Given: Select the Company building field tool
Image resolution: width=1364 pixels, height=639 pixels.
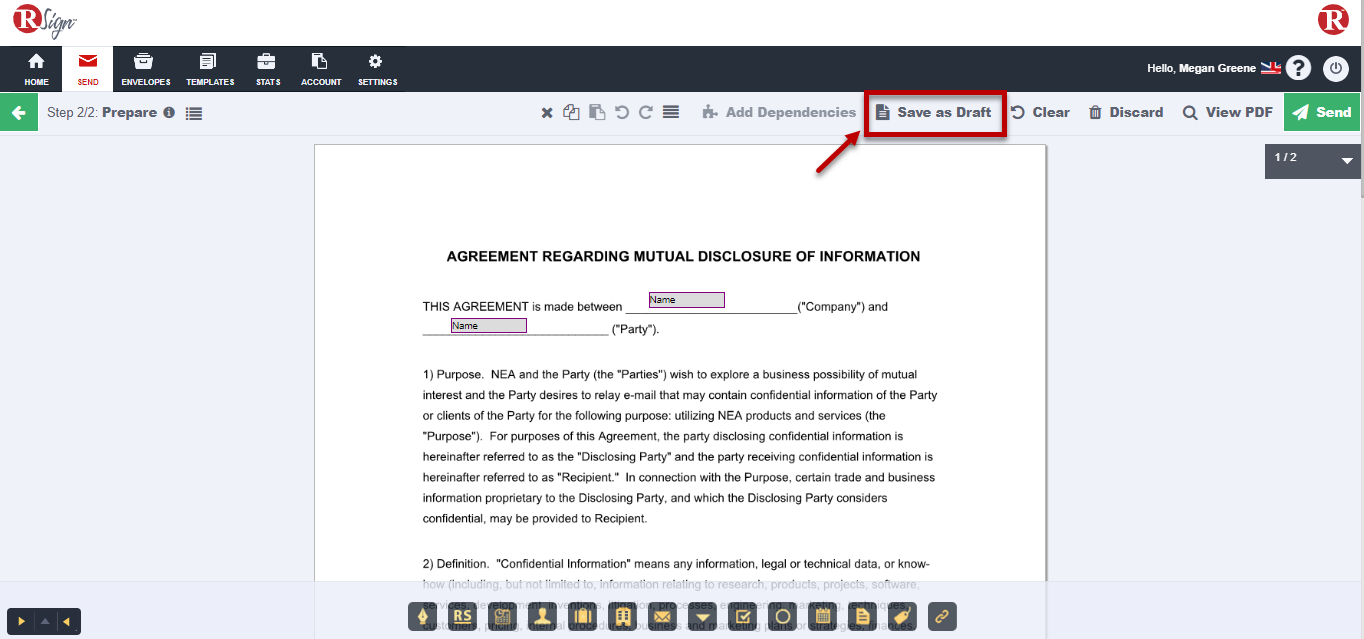Looking at the screenshot, I should [622, 617].
